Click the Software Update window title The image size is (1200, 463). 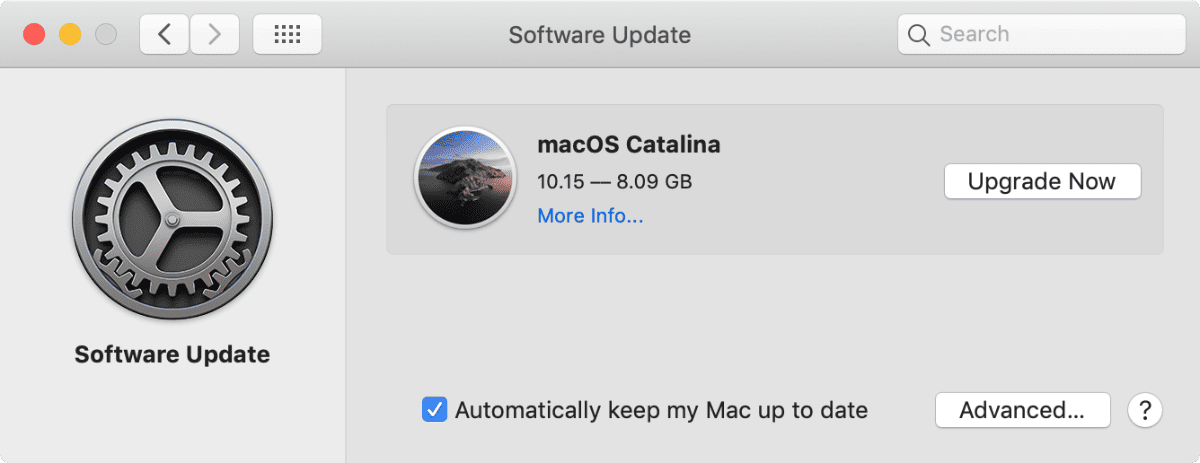599,35
